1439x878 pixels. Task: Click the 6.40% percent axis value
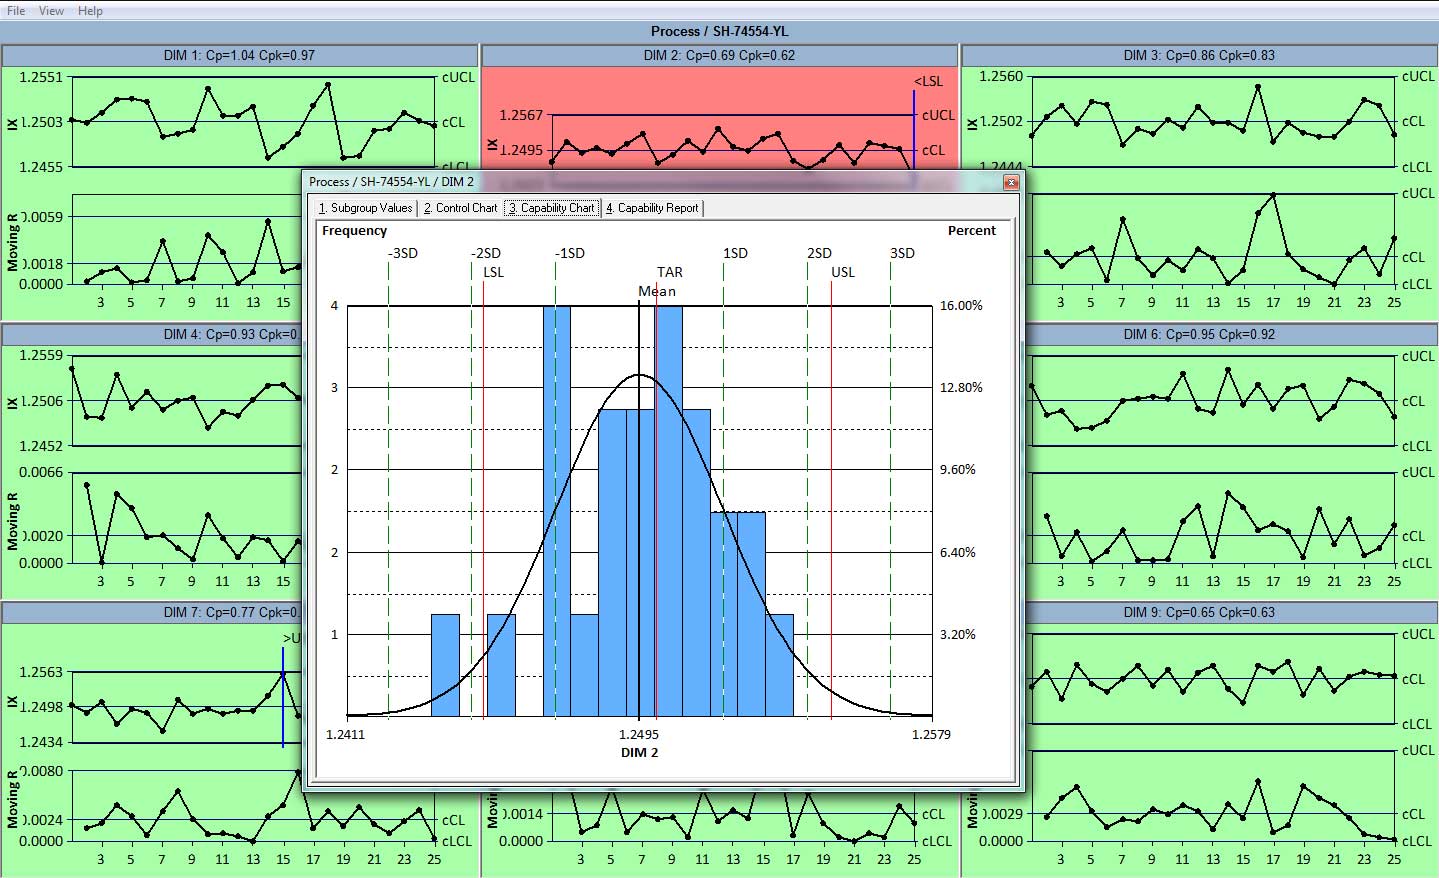pyautogui.click(x=958, y=552)
